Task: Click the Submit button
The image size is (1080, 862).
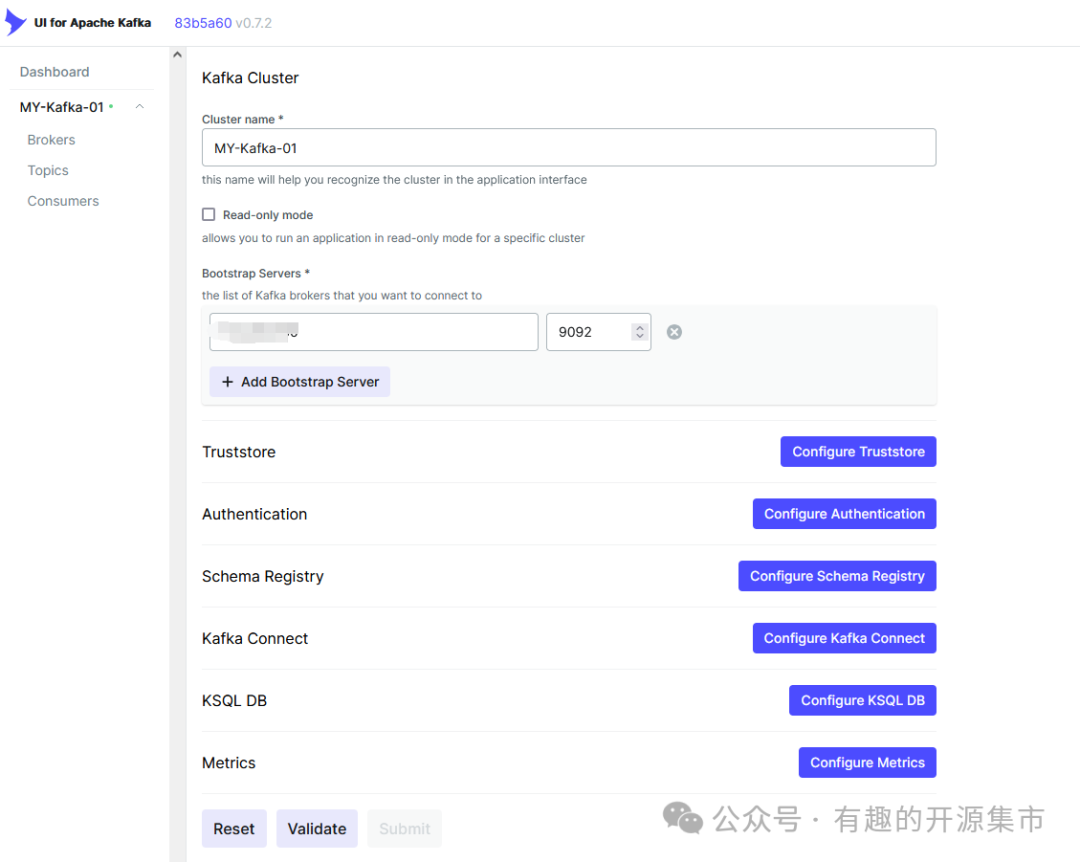Action: (404, 828)
